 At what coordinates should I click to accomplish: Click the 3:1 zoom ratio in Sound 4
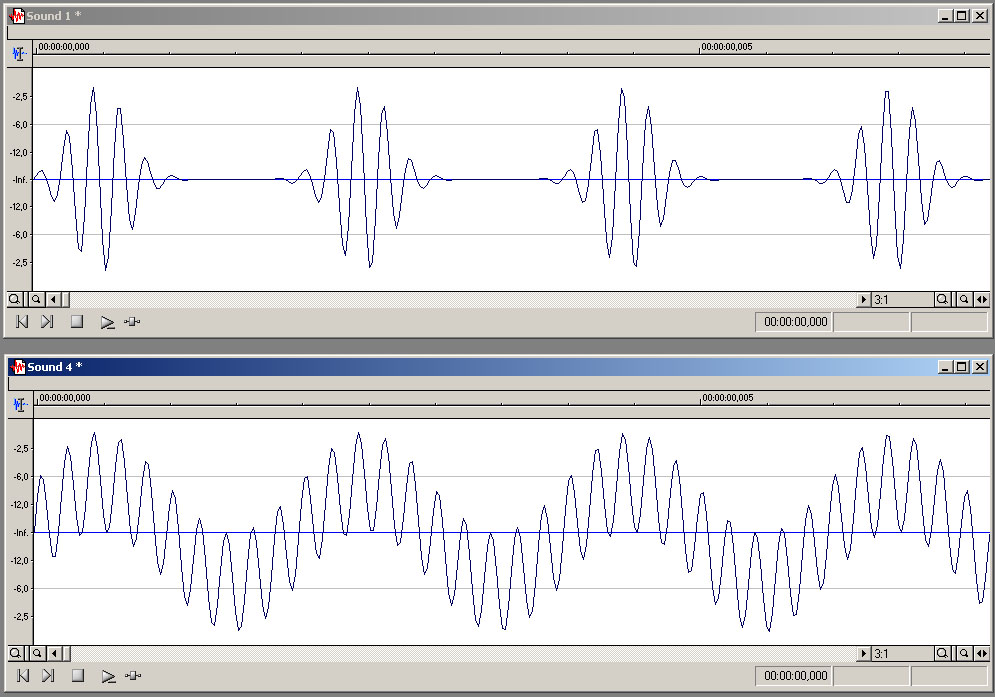[x=902, y=653]
